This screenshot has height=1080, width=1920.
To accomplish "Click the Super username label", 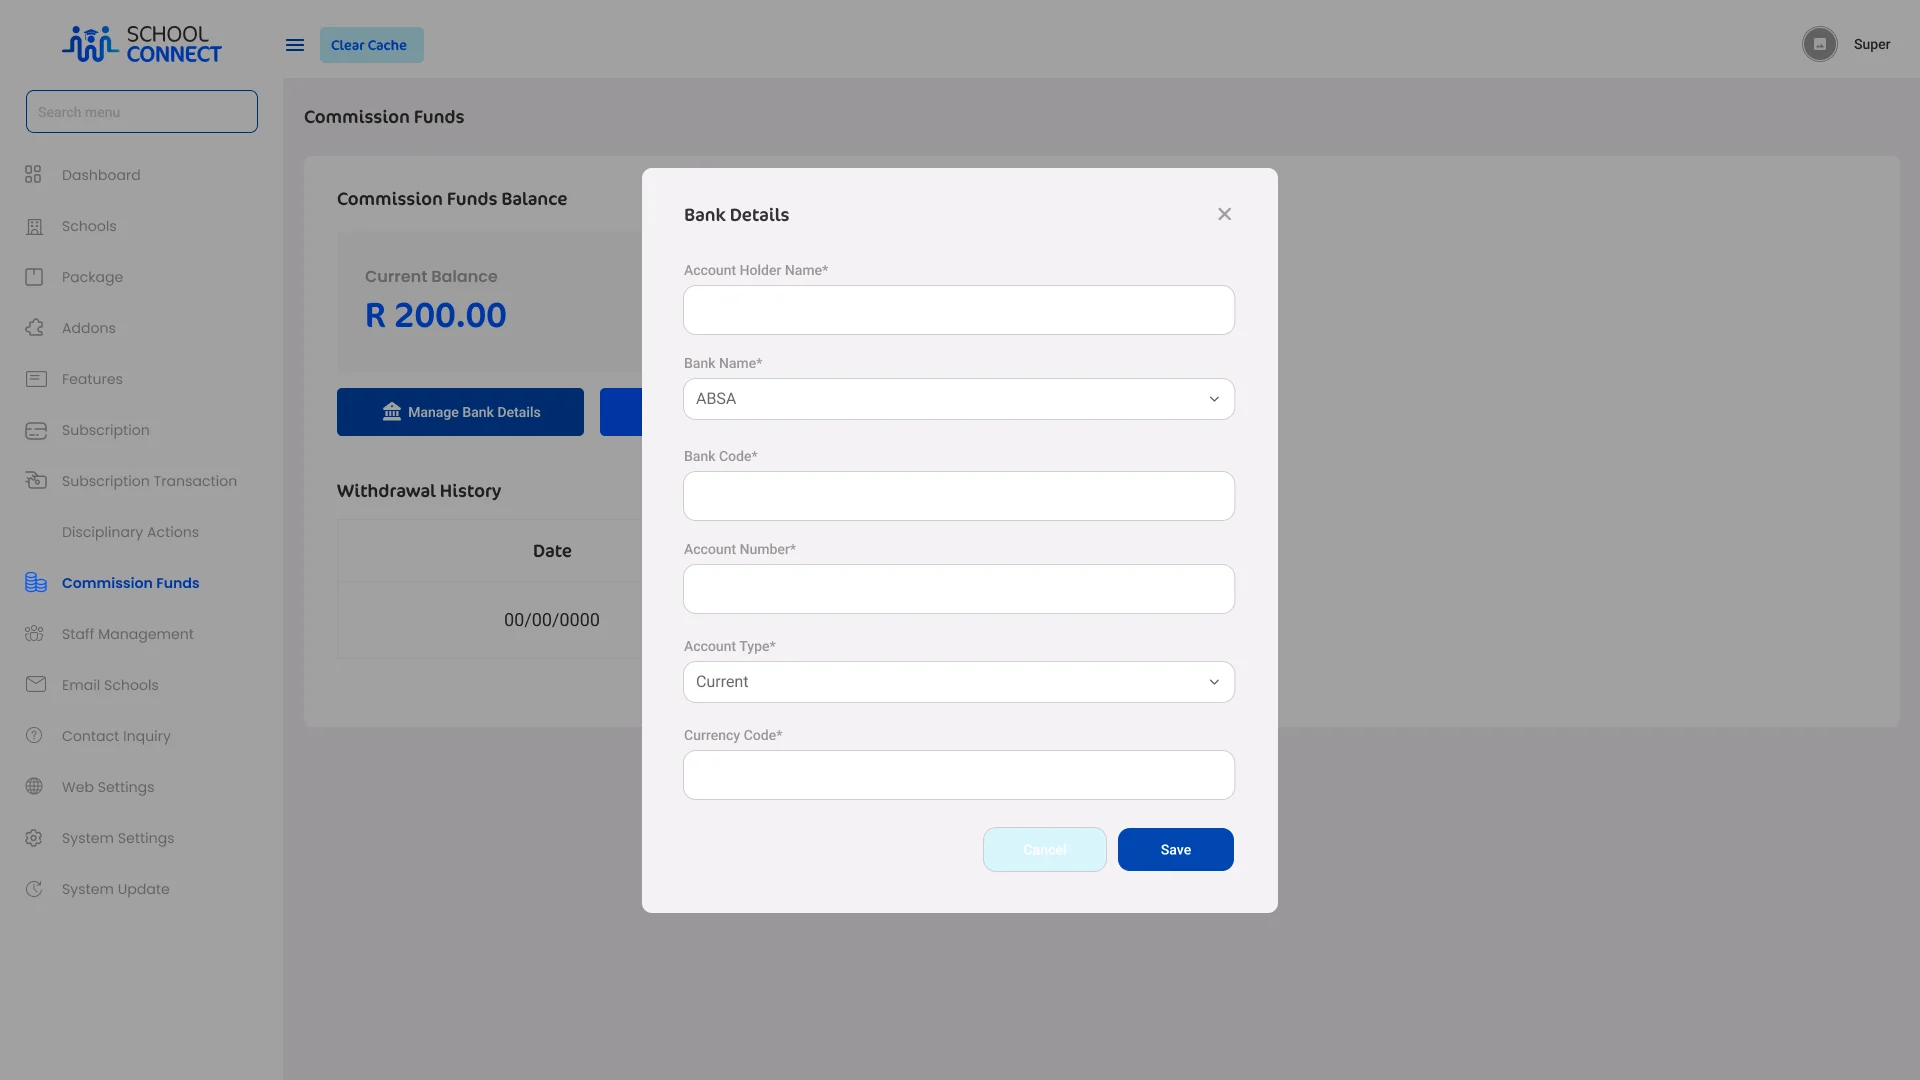I will pyautogui.click(x=1872, y=45).
